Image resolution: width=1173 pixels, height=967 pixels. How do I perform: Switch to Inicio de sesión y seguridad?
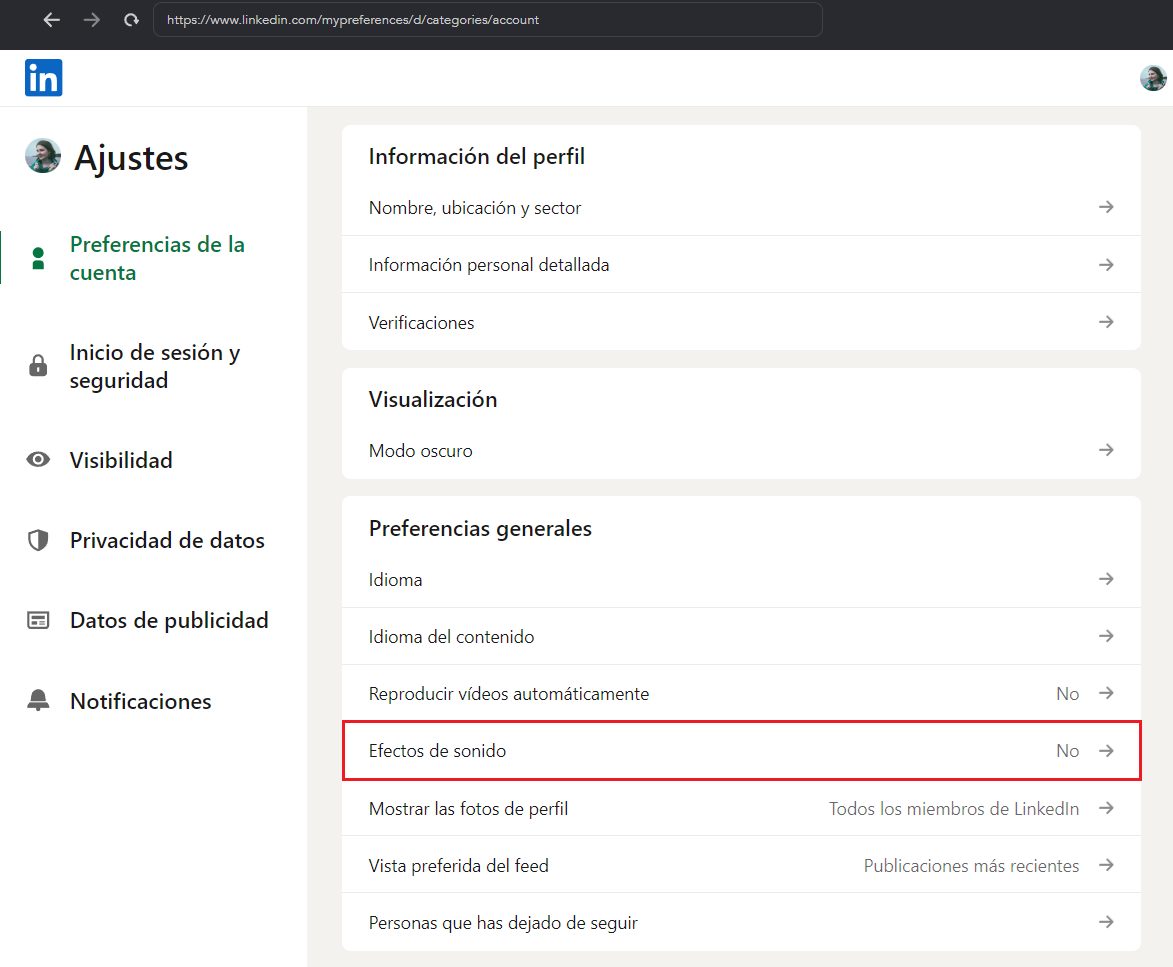tap(154, 367)
